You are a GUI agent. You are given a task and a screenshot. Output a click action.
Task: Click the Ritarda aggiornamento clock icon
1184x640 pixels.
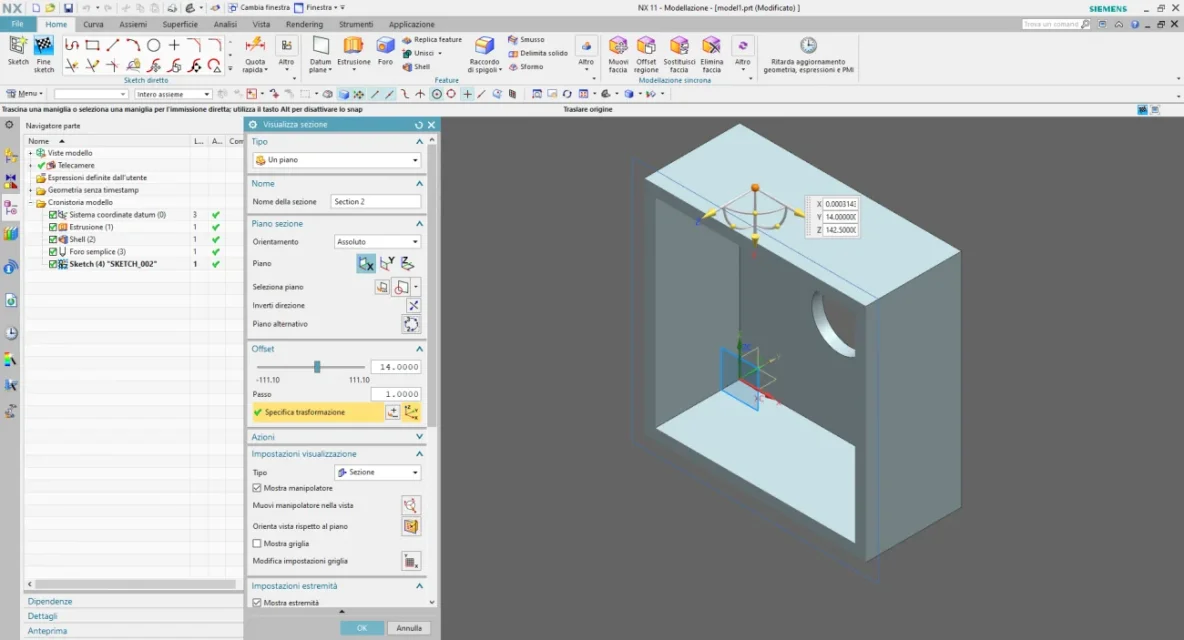coord(808,45)
